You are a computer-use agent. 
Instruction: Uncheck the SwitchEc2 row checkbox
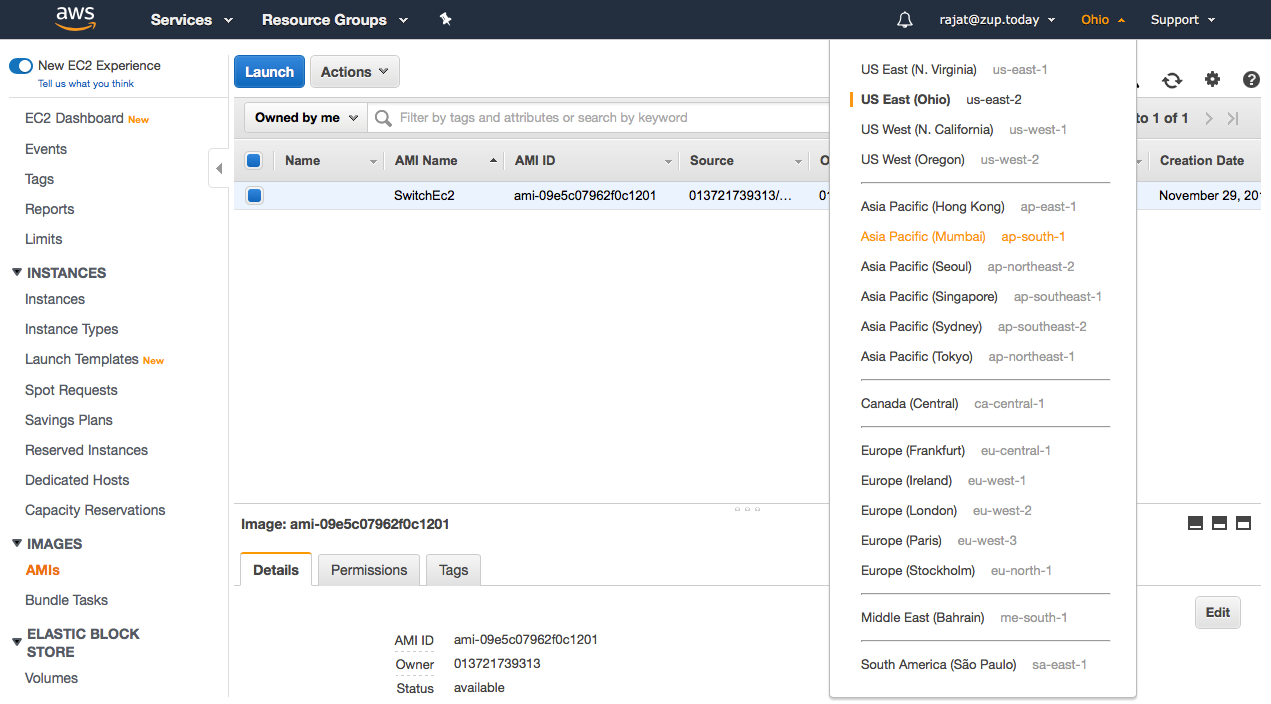[x=254, y=195]
